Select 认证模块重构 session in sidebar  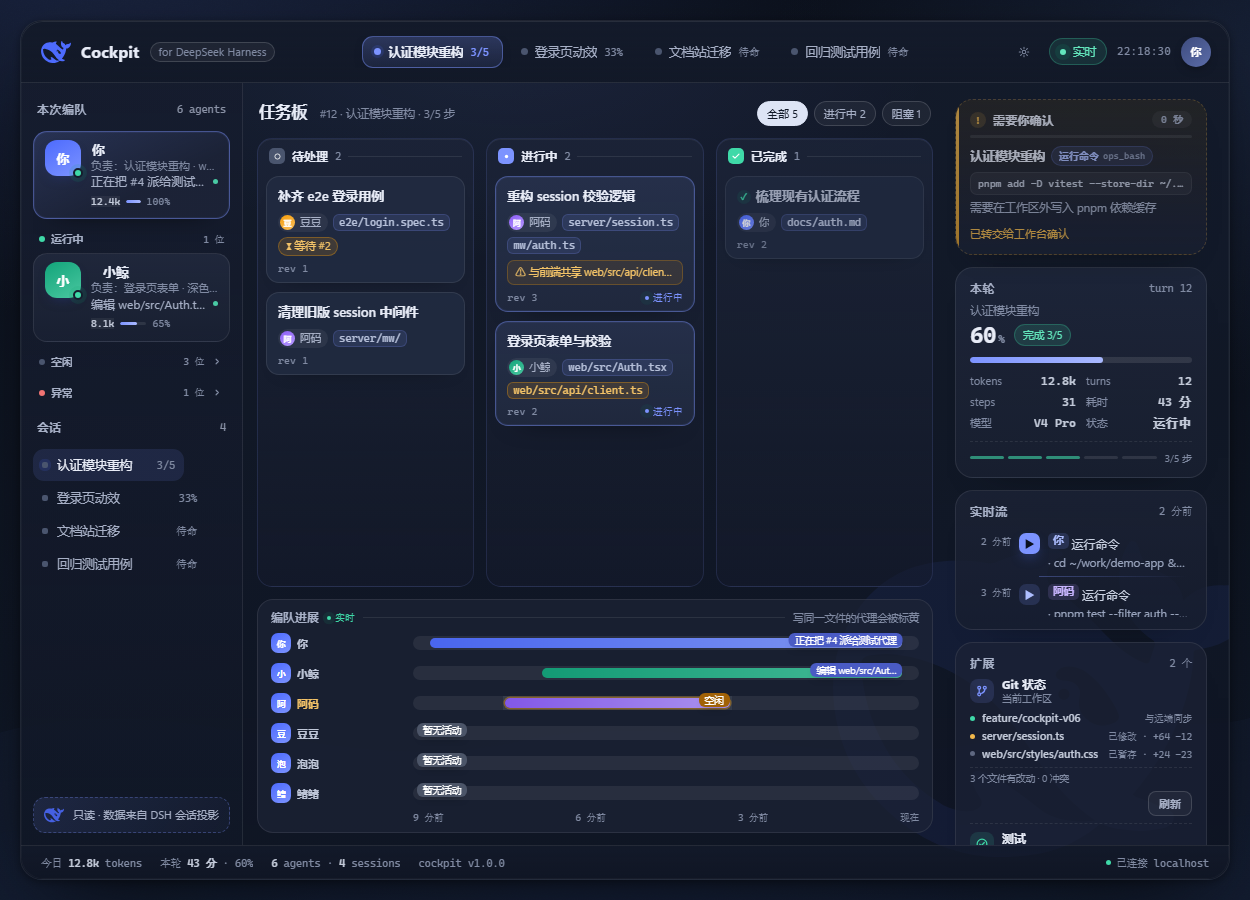[109, 465]
